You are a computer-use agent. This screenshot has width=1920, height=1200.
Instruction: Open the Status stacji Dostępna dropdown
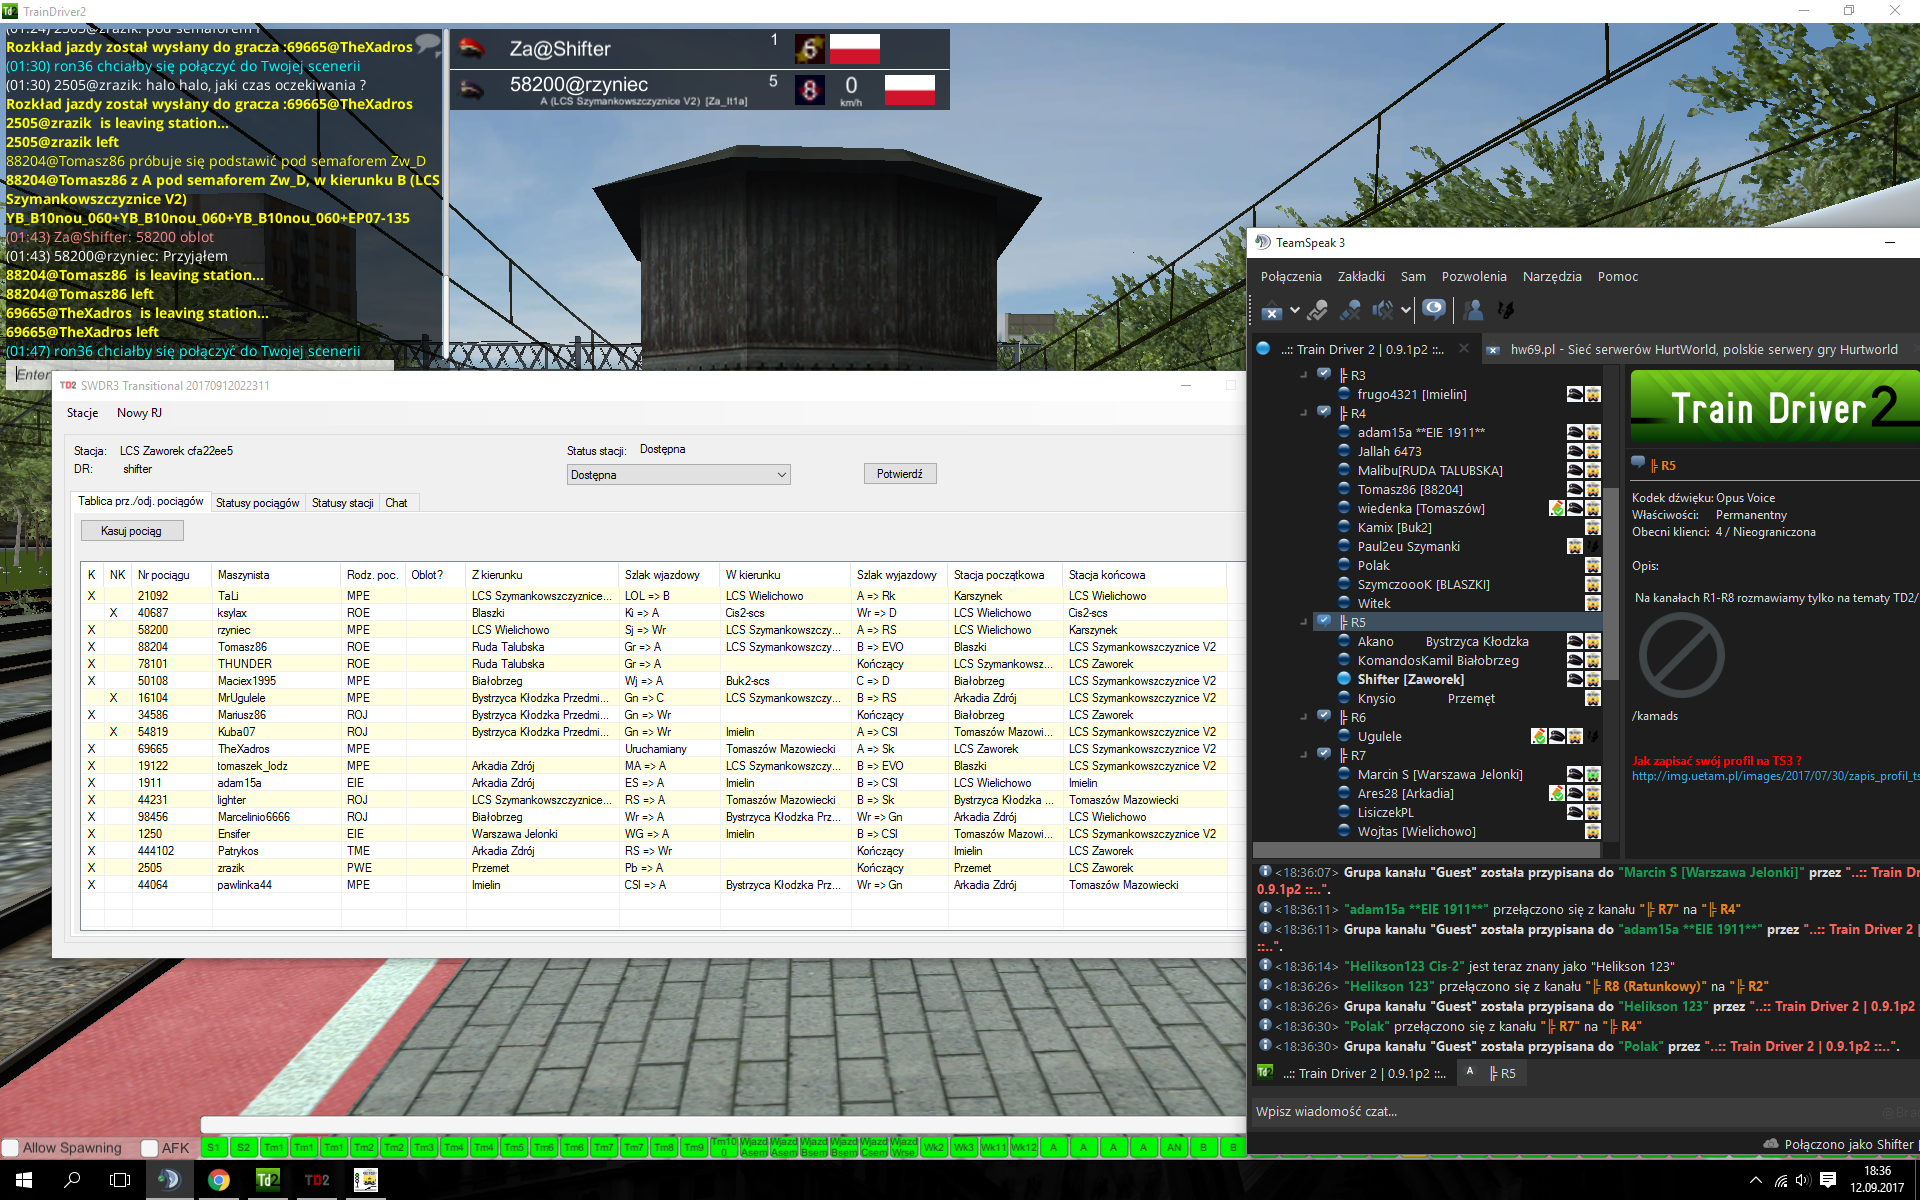tap(678, 475)
